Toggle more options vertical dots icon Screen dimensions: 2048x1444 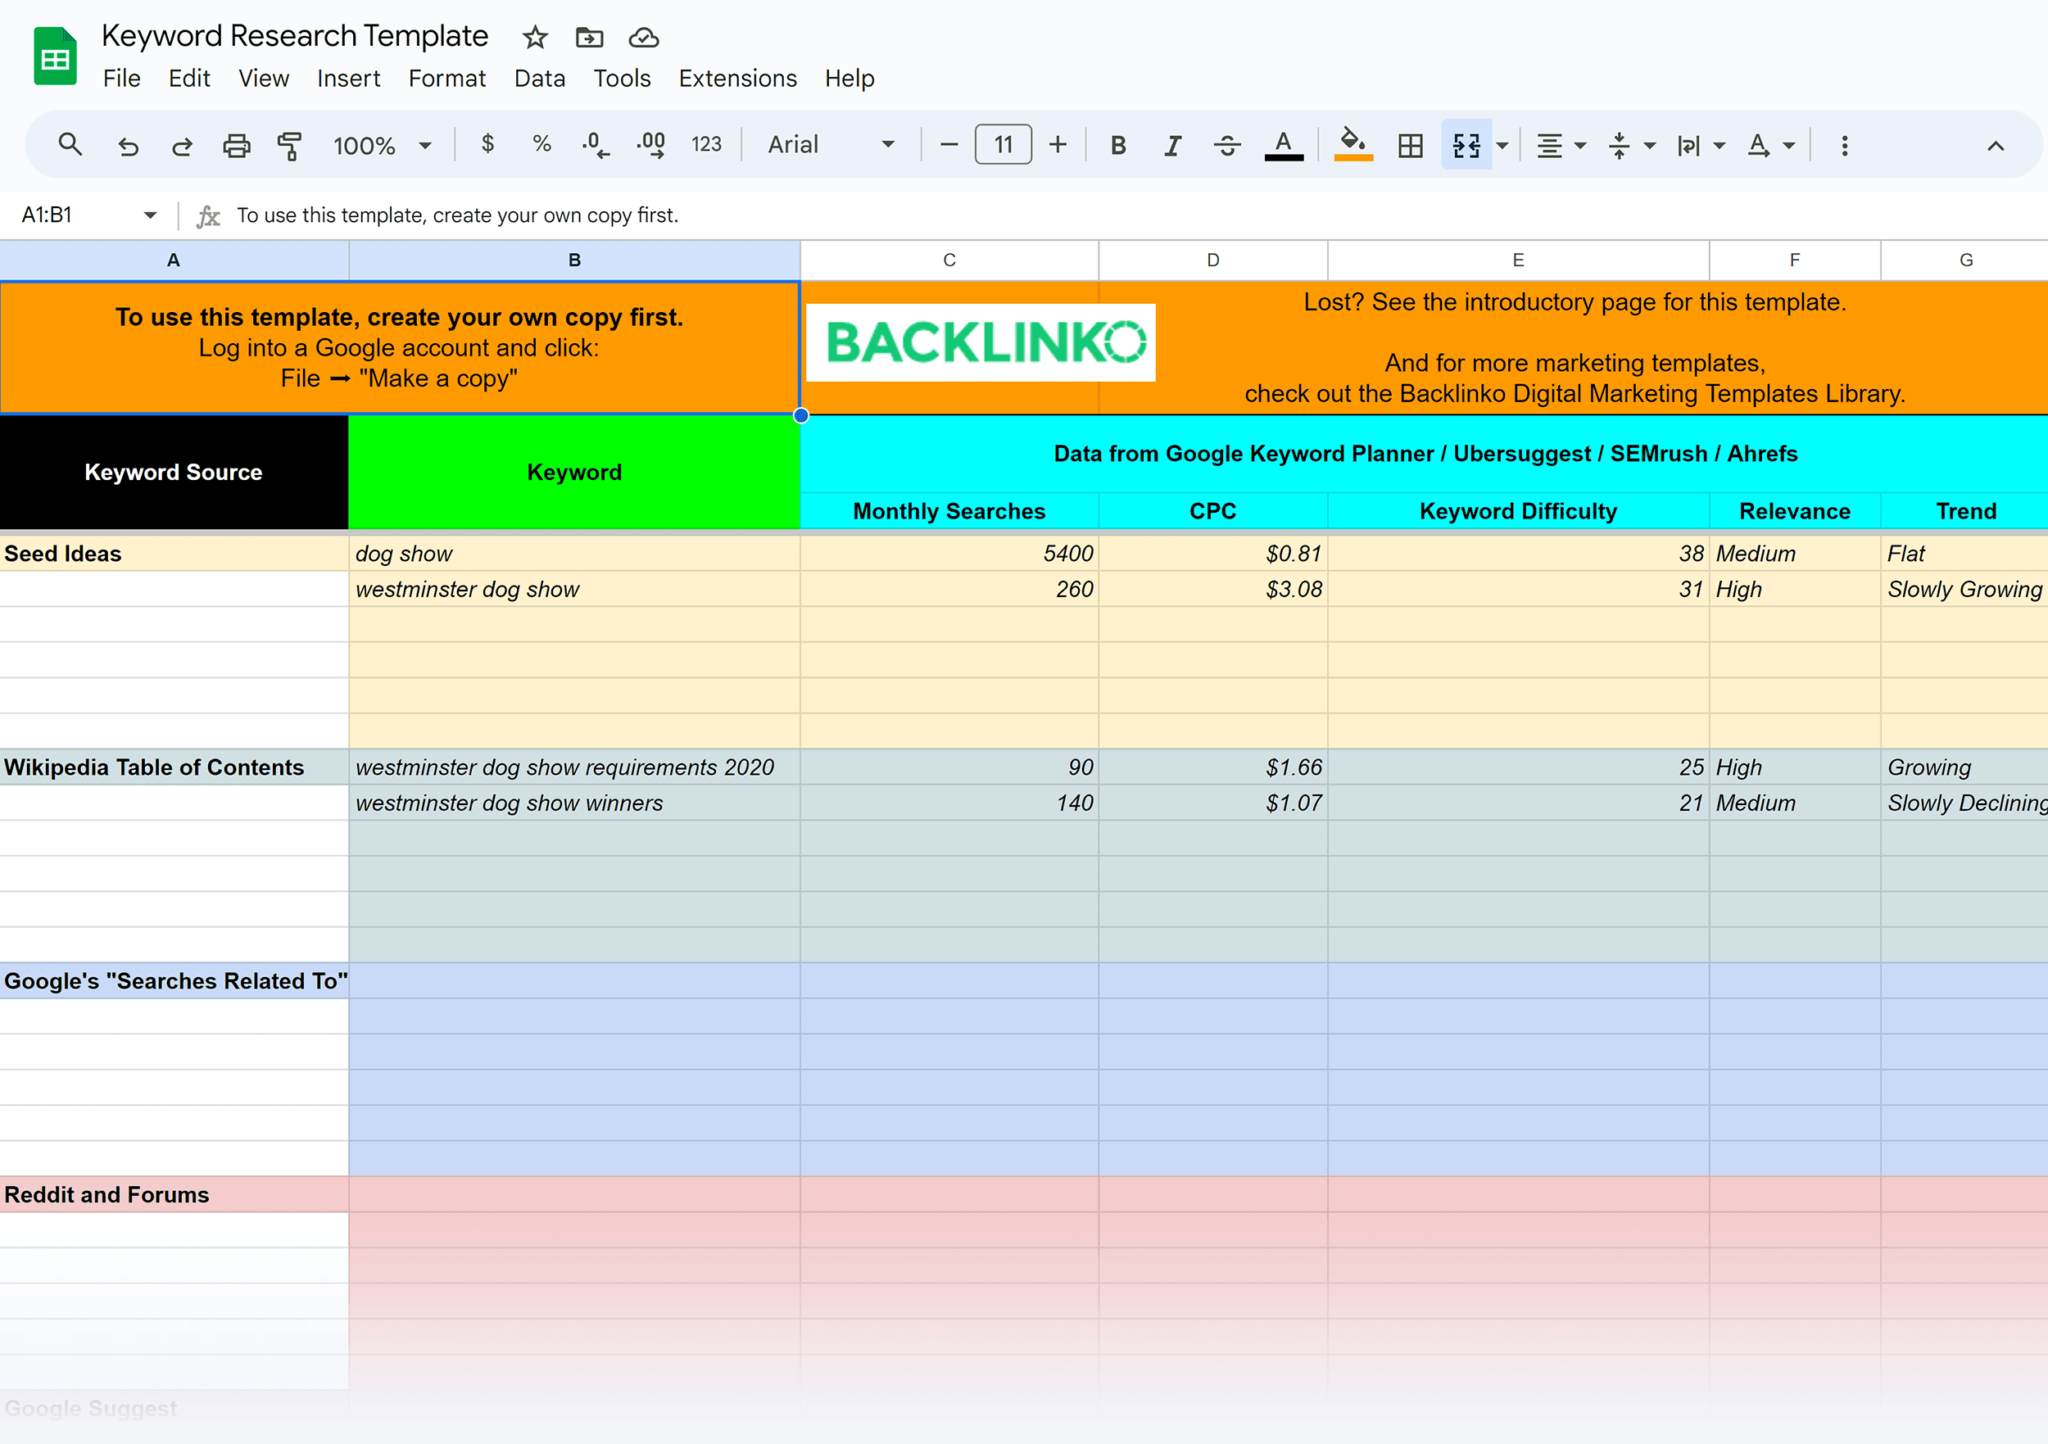pyautogui.click(x=1845, y=145)
